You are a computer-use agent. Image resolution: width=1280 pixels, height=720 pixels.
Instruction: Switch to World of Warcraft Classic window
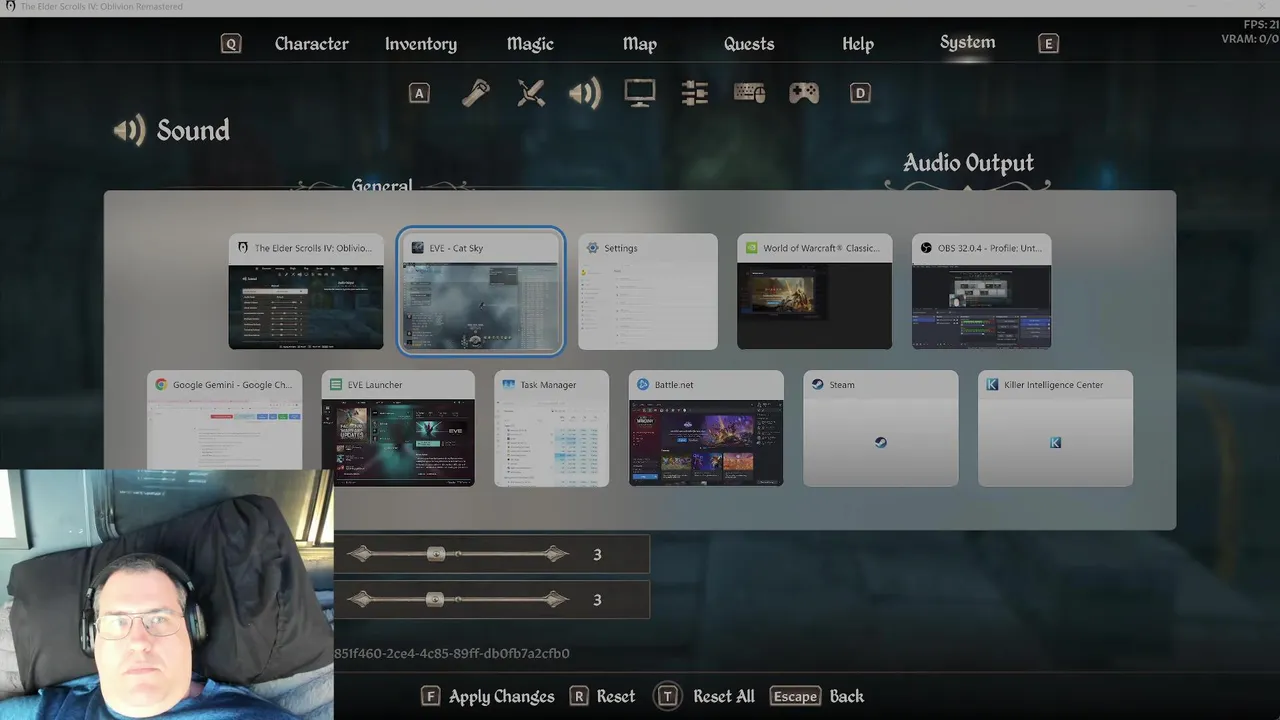(x=814, y=292)
